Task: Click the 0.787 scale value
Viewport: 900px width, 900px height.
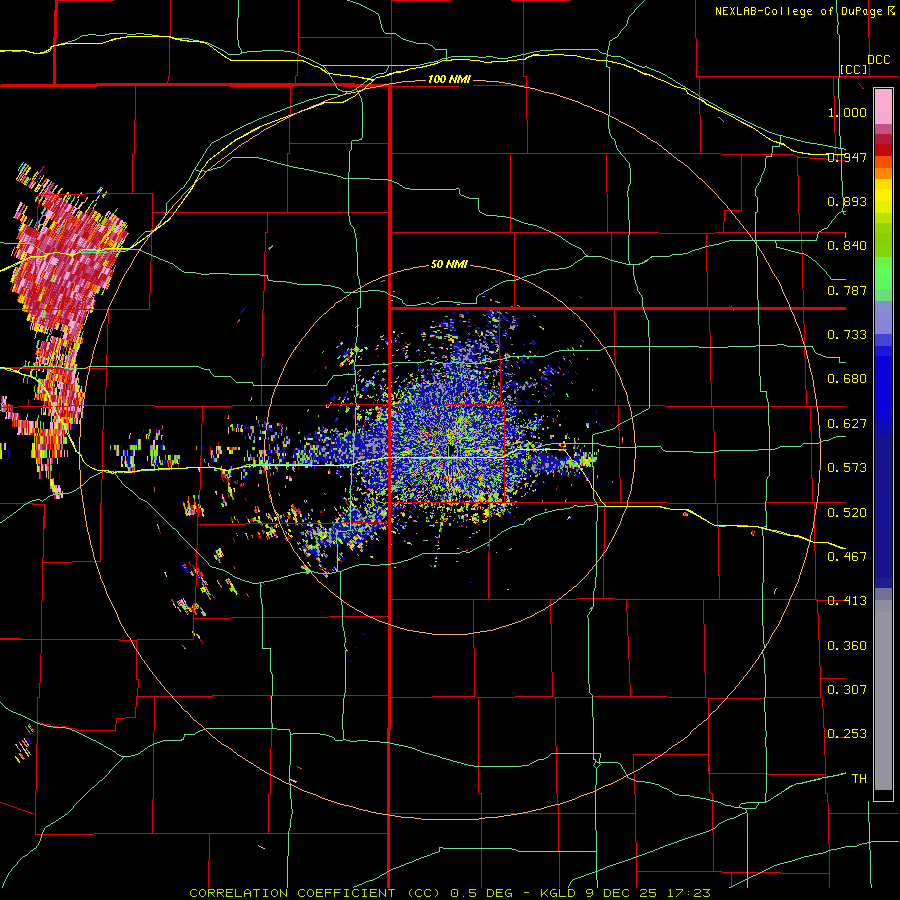Action: tap(847, 290)
